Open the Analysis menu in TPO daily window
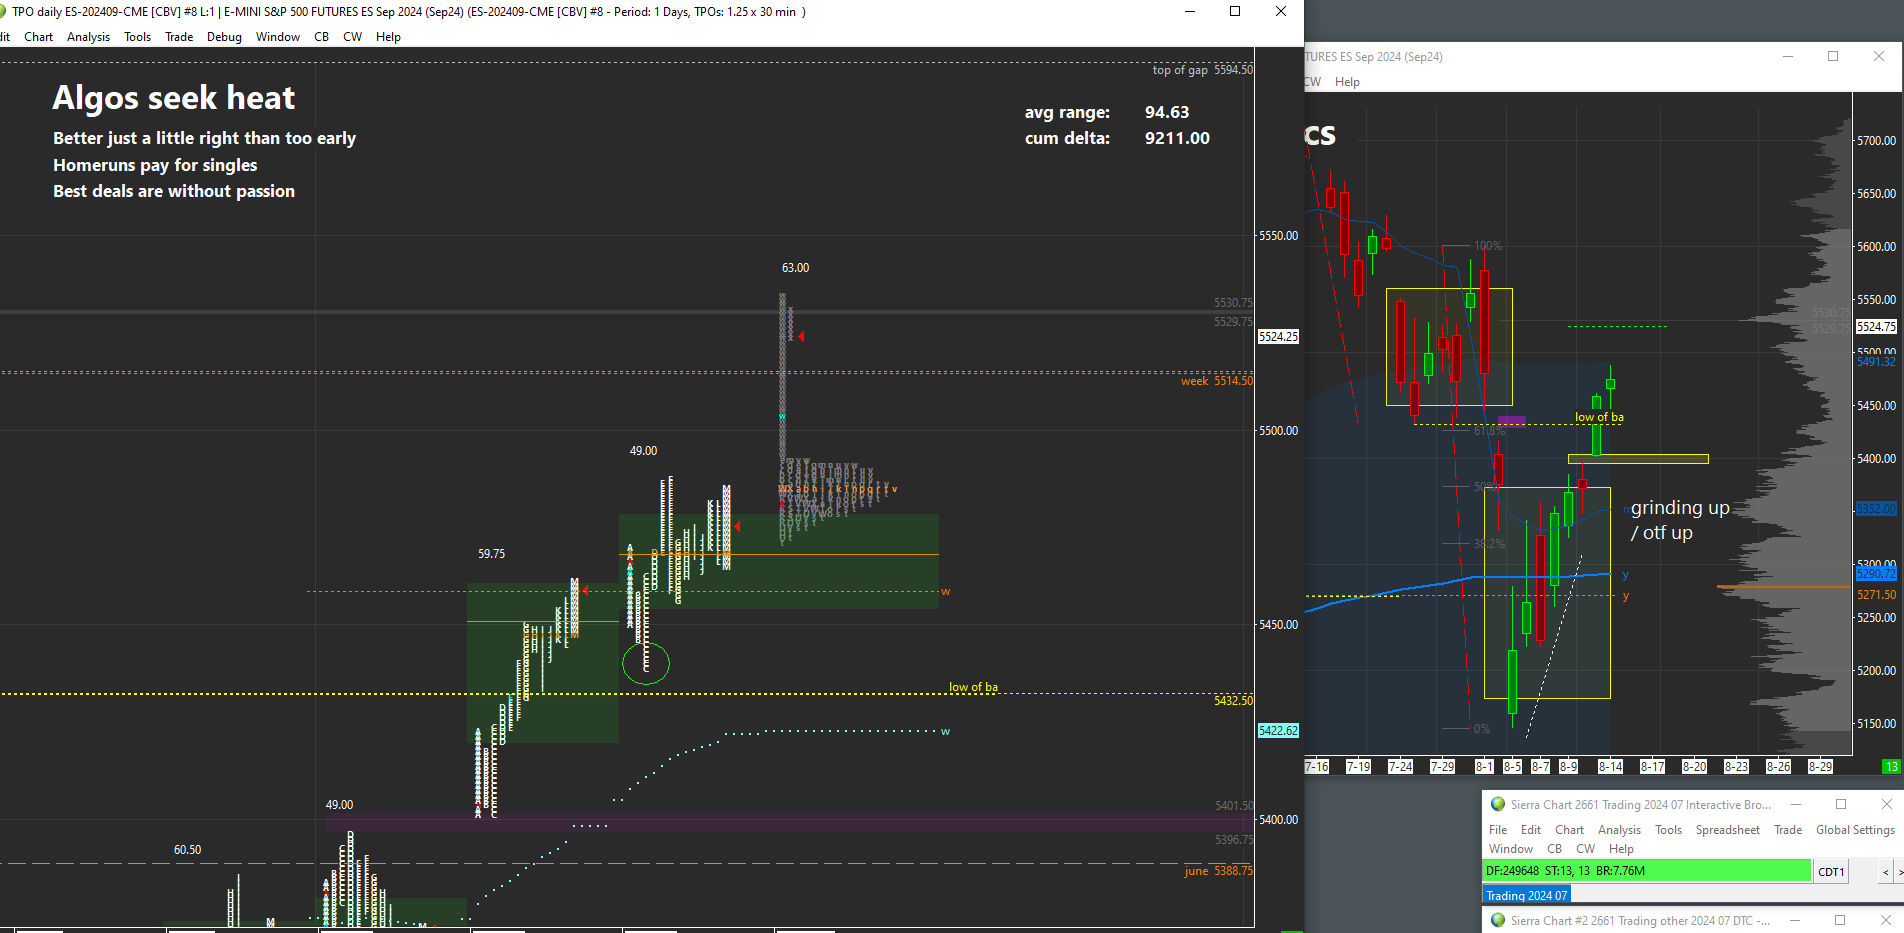Viewport: 1904px width, 933px height. [89, 37]
